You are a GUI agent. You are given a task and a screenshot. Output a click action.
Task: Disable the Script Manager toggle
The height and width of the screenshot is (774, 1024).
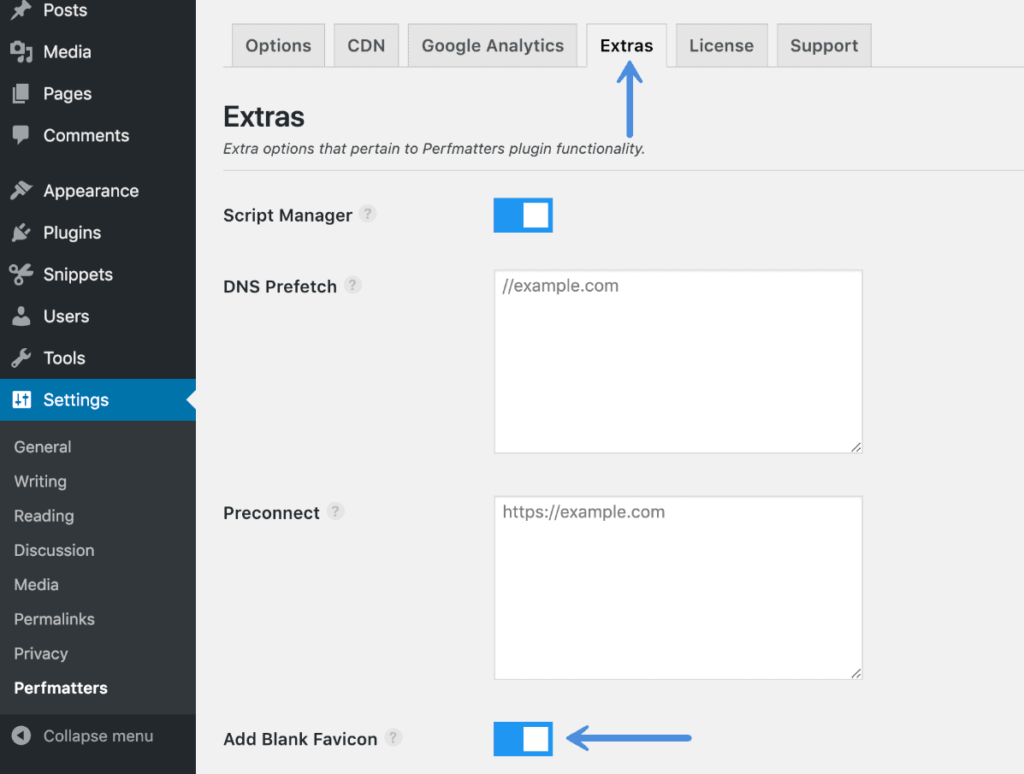tap(523, 215)
